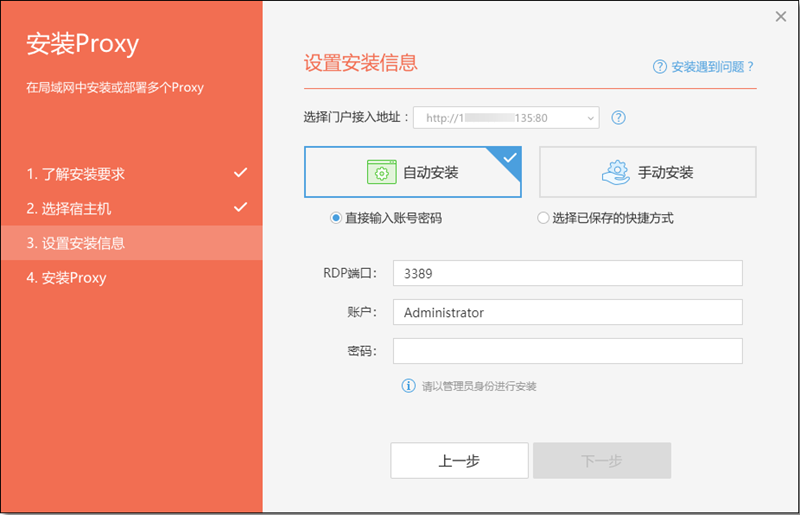
Task: Click the dropdown arrow for portal address
Action: [589, 118]
